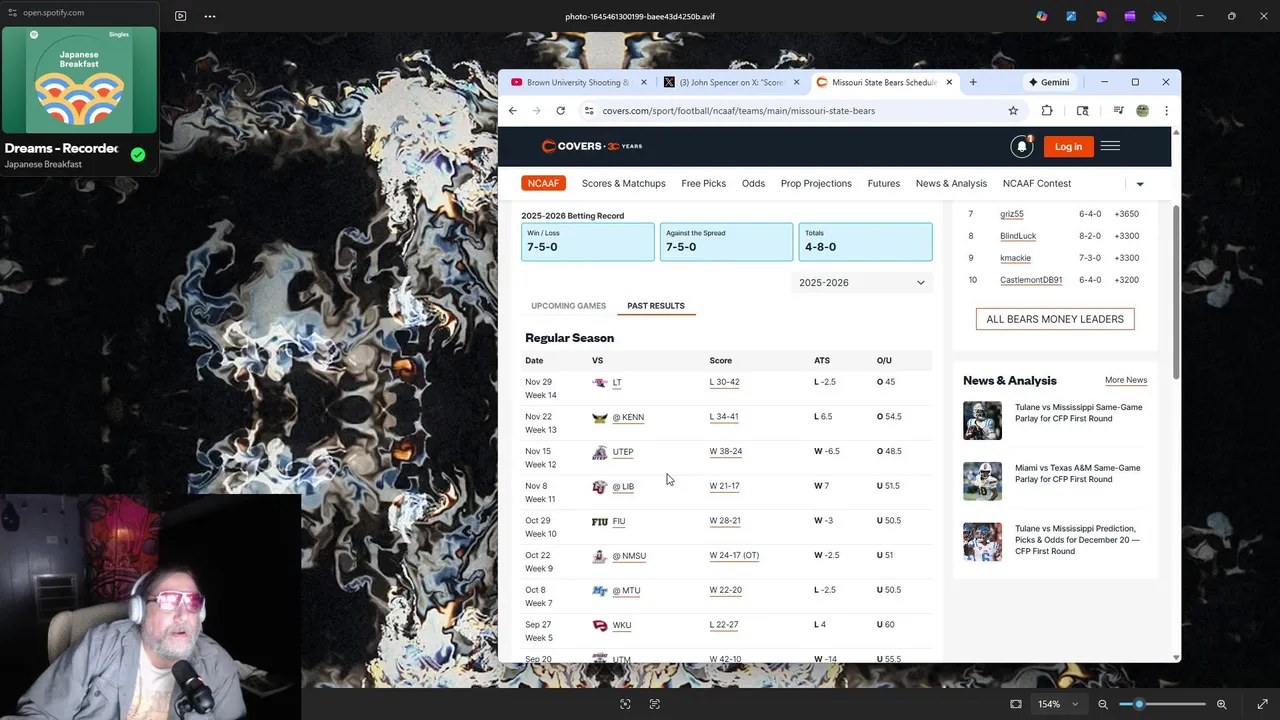1280x720 pixels.
Task: Open NCAAF Contest menu item
Action: [1037, 184]
